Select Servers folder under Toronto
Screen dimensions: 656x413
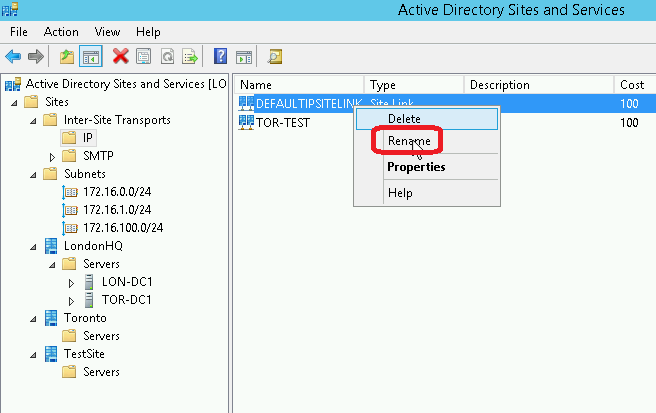point(101,336)
